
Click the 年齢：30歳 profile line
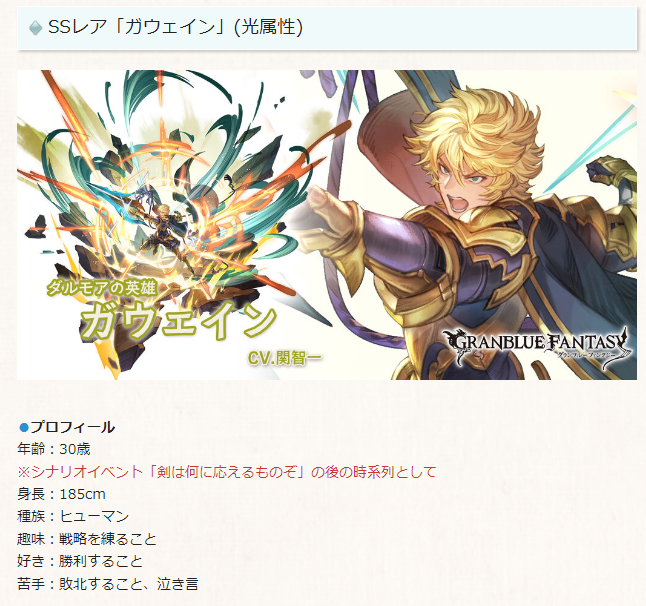pyautogui.click(x=54, y=449)
